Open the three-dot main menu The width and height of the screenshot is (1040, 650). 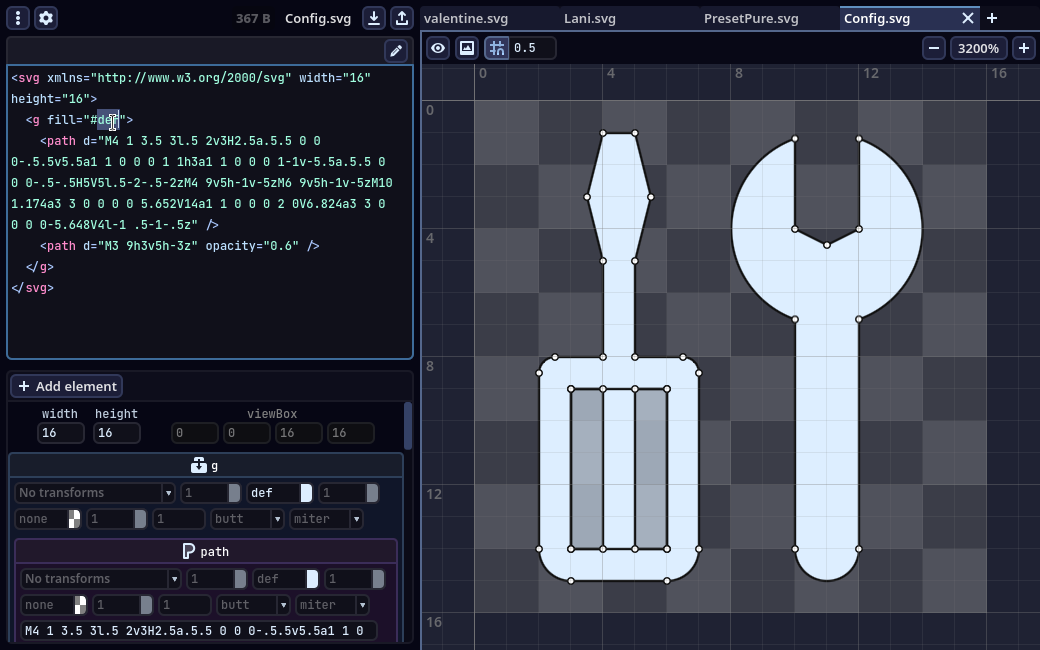tap(18, 18)
